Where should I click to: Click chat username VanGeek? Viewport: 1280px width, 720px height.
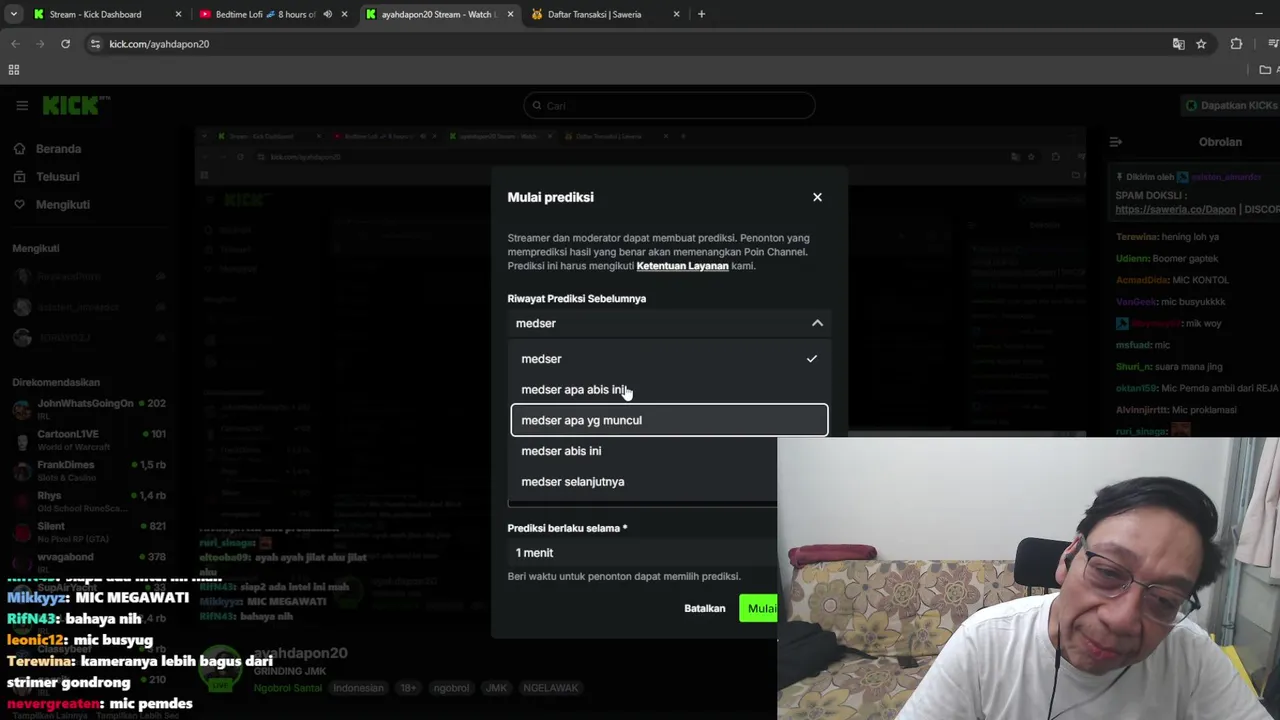(x=1135, y=302)
